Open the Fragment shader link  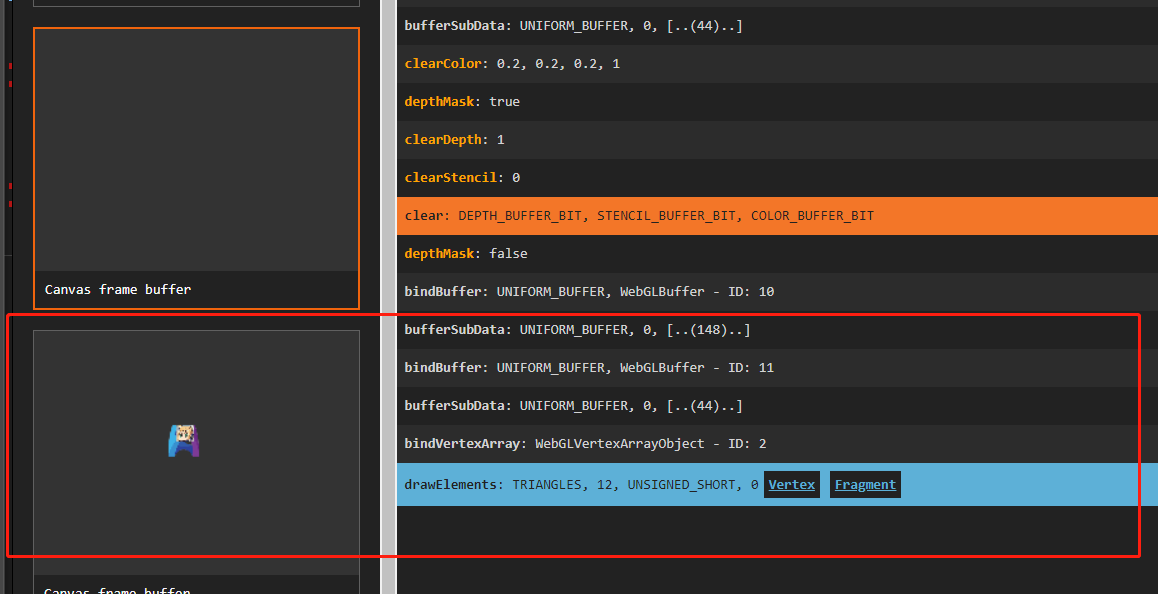click(865, 485)
